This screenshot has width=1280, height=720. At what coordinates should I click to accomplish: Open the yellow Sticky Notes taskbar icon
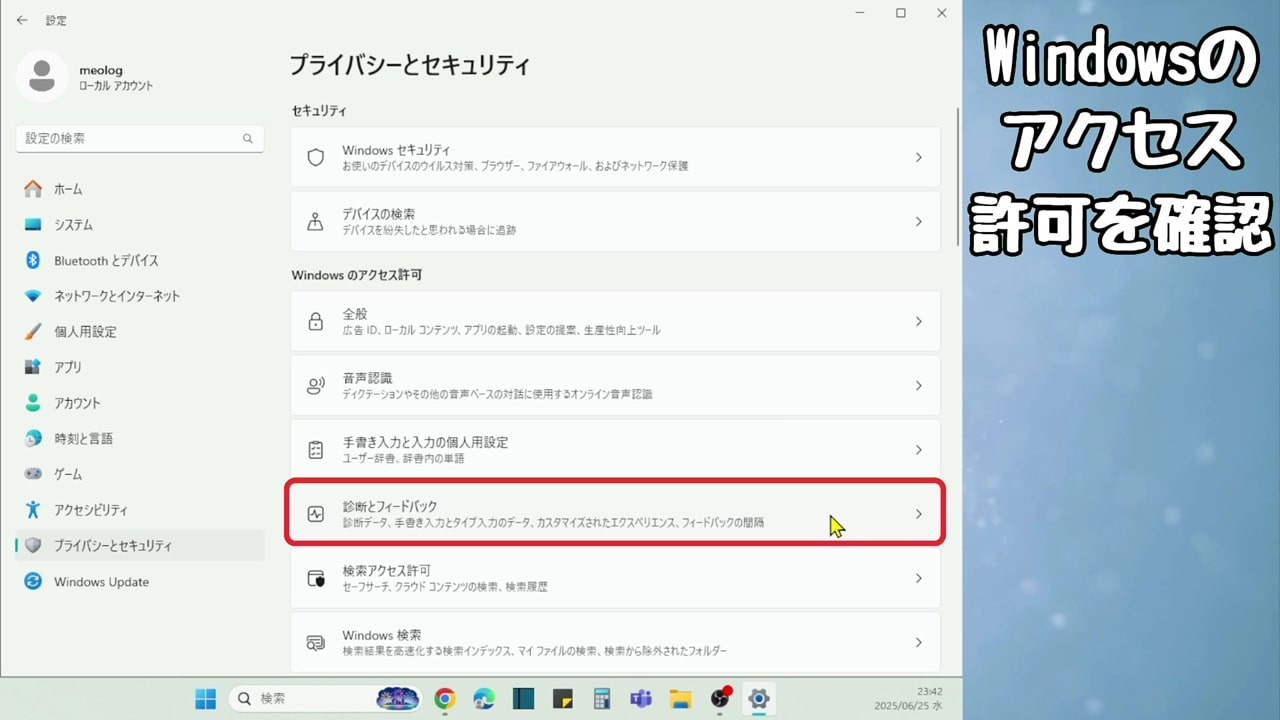coord(563,698)
